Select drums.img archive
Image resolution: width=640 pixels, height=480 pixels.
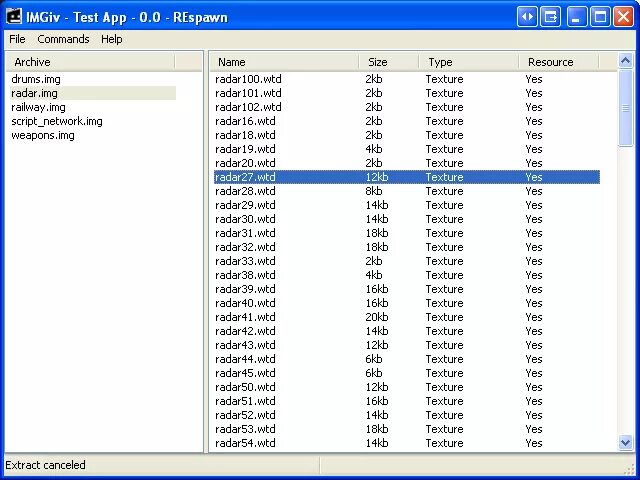[x=36, y=79]
